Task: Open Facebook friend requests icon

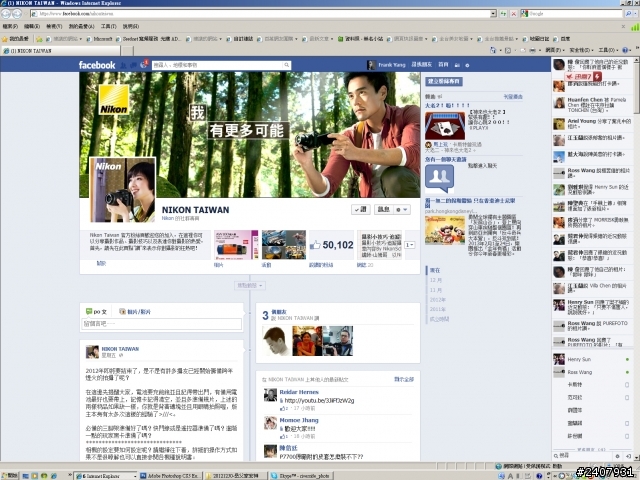Action: click(x=124, y=65)
